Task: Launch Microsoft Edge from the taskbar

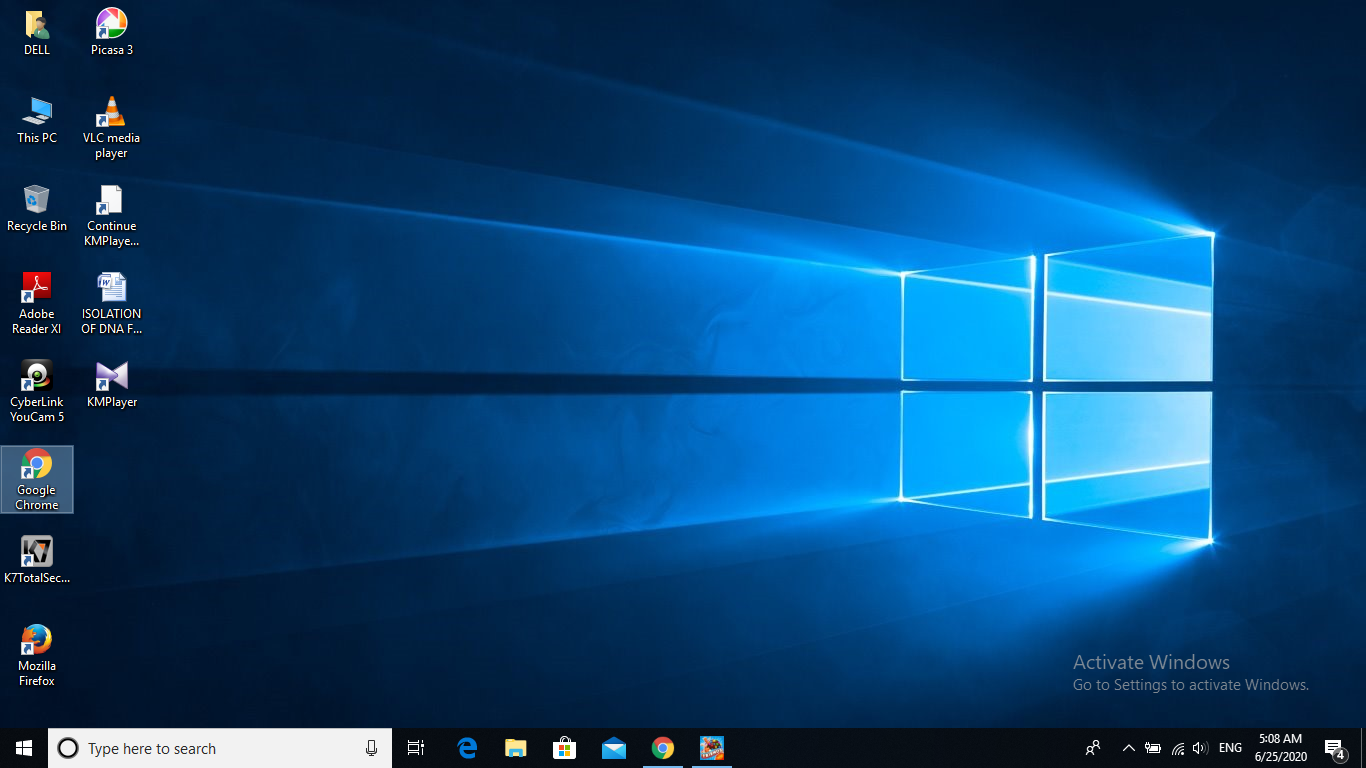Action: coord(467,748)
